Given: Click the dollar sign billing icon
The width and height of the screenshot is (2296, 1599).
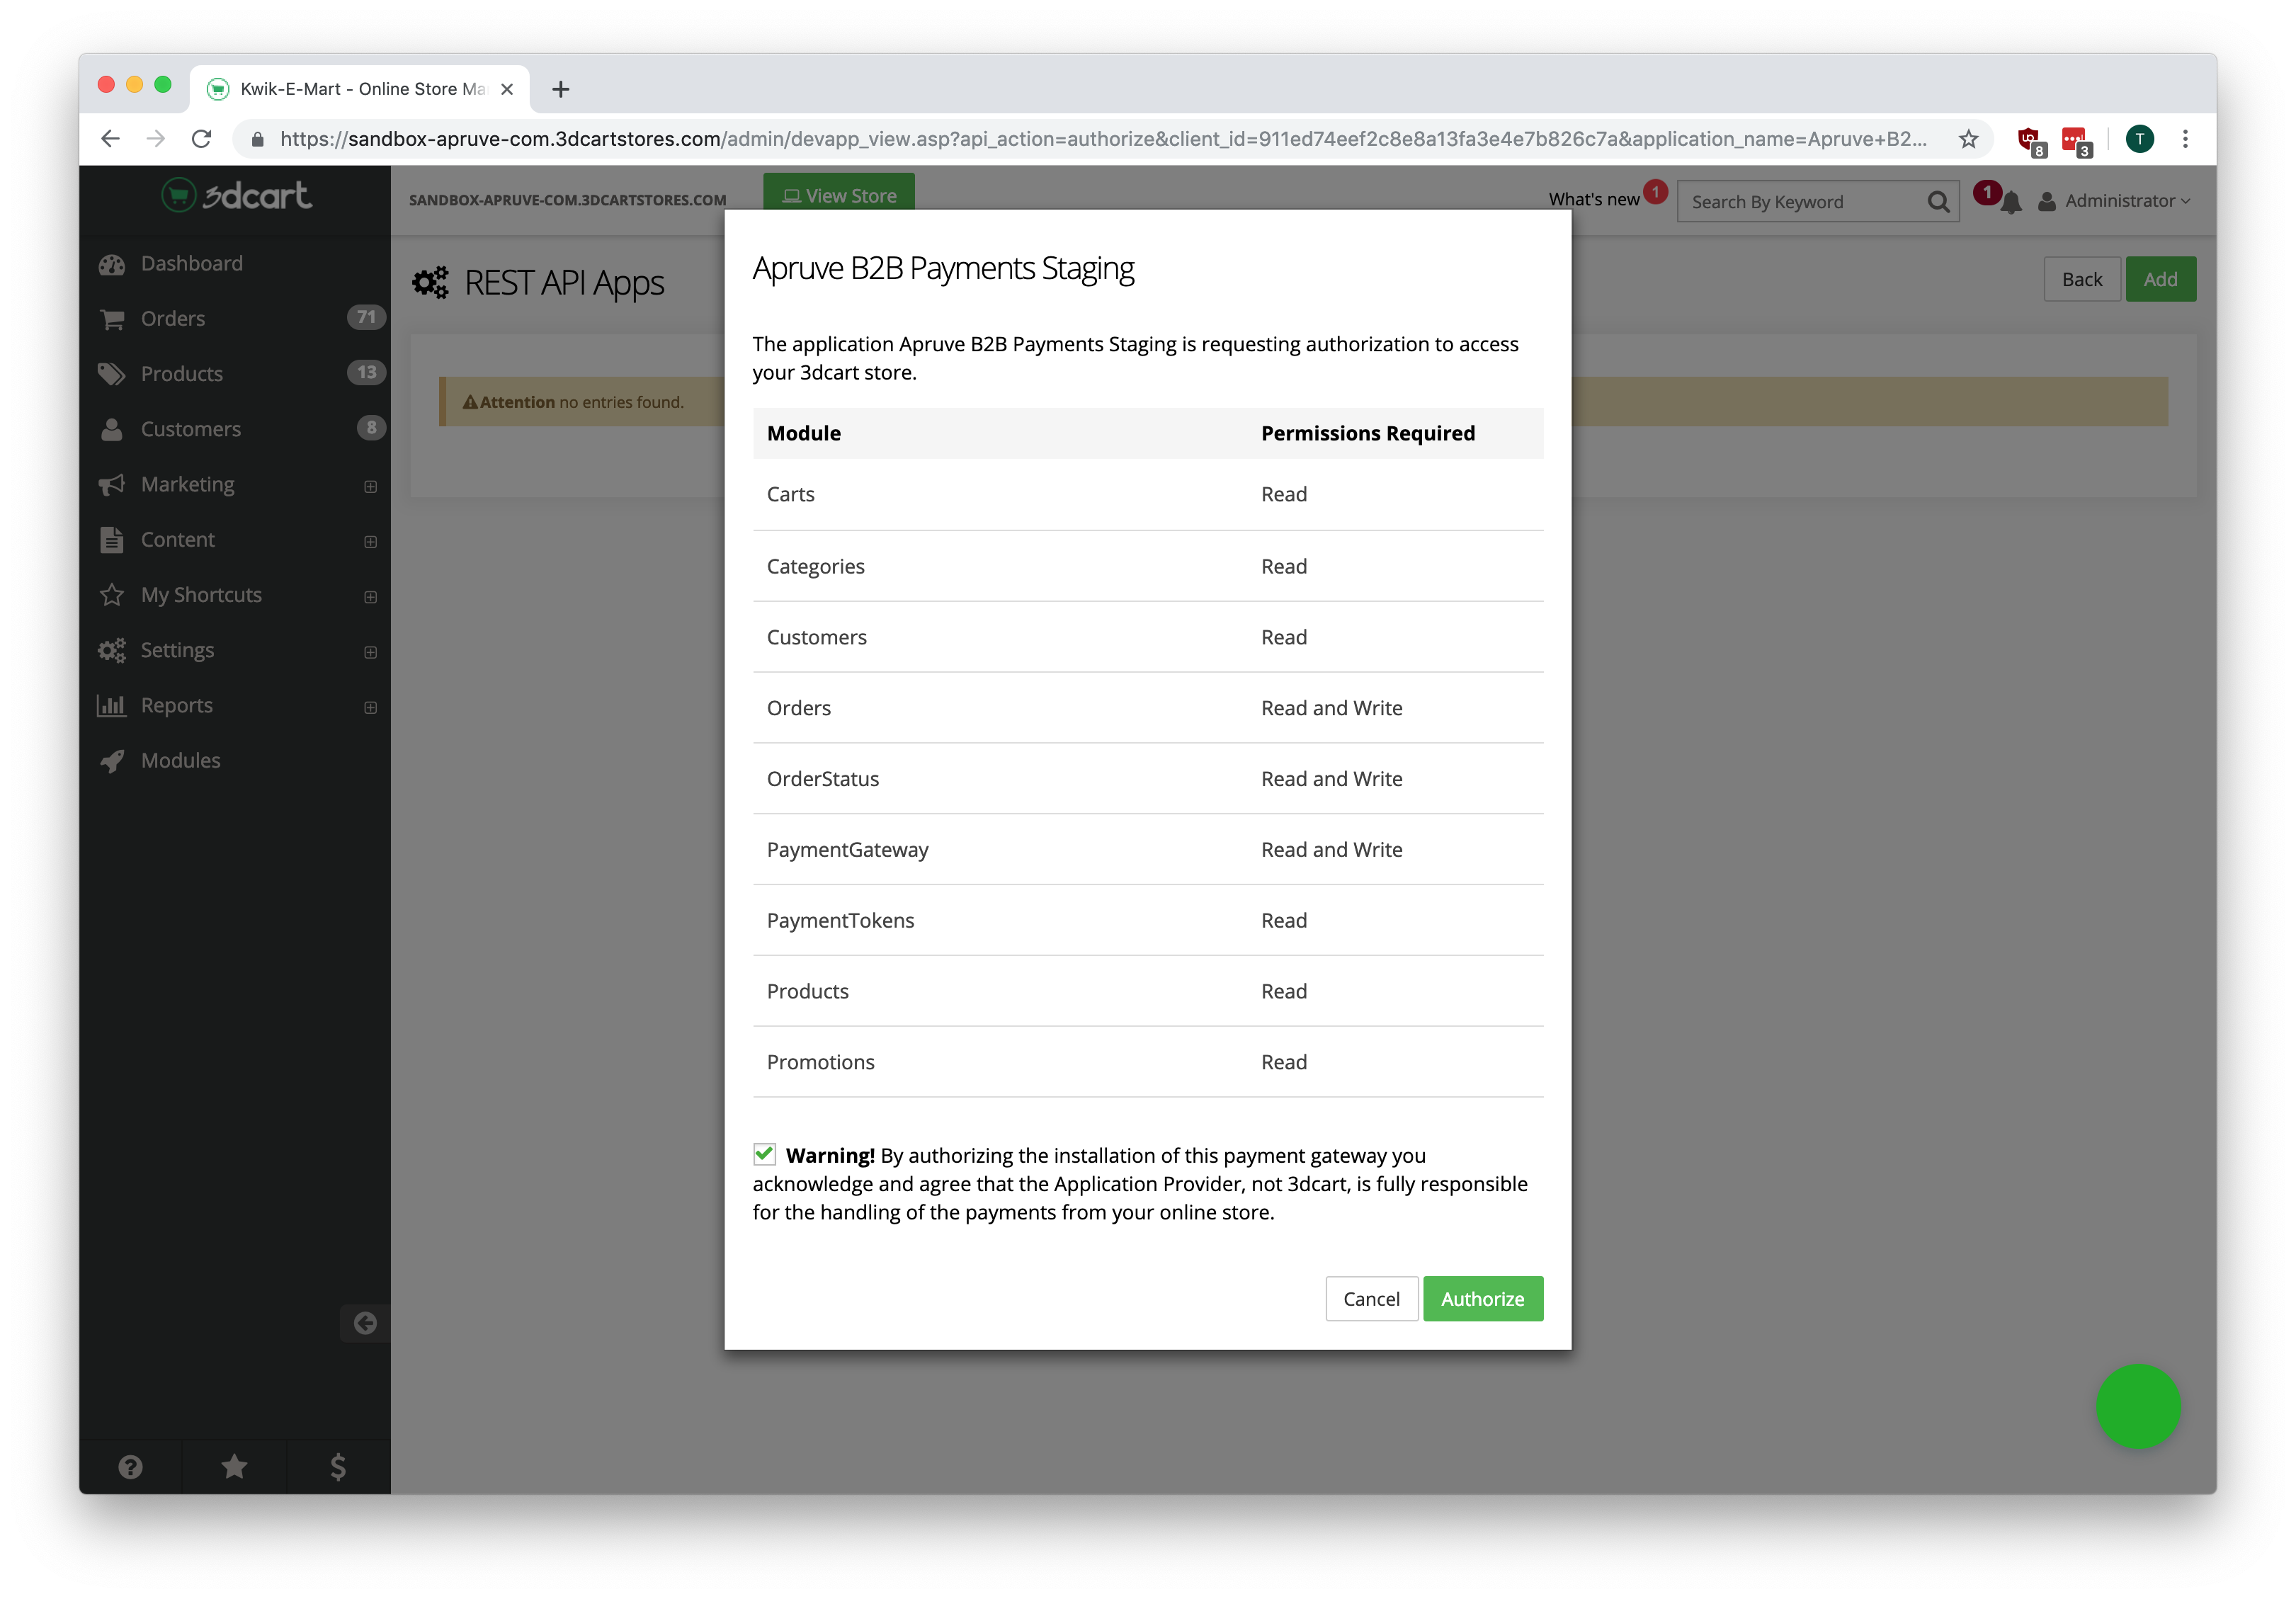Looking at the screenshot, I should [x=338, y=1466].
